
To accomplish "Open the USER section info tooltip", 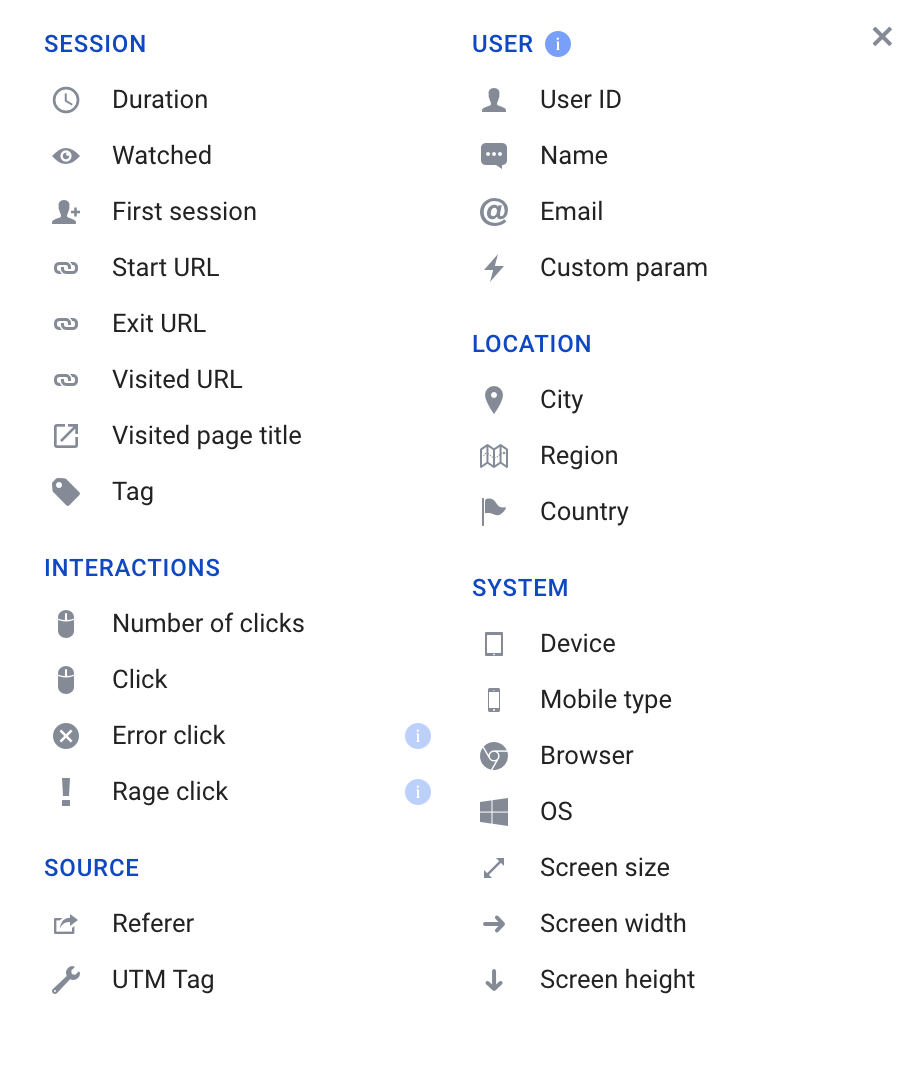I will tap(557, 43).
